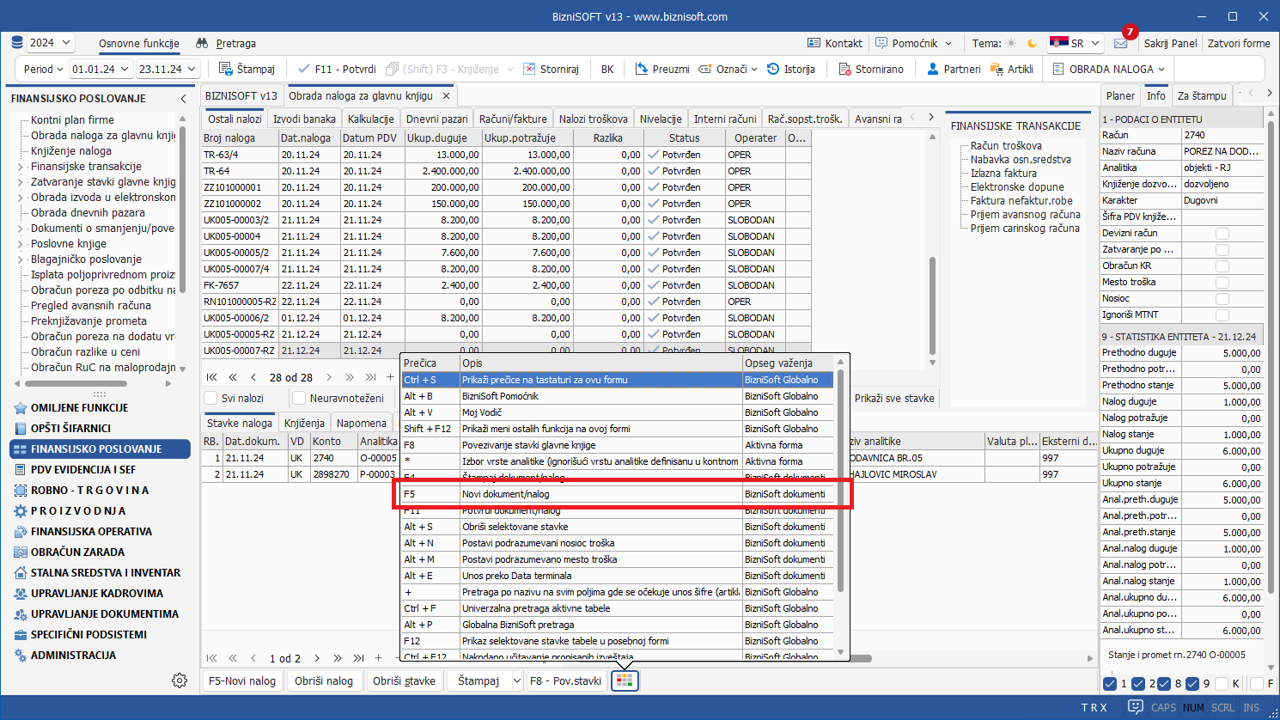
Task: Enable the Svi nalozi checkbox
Action: click(211, 398)
